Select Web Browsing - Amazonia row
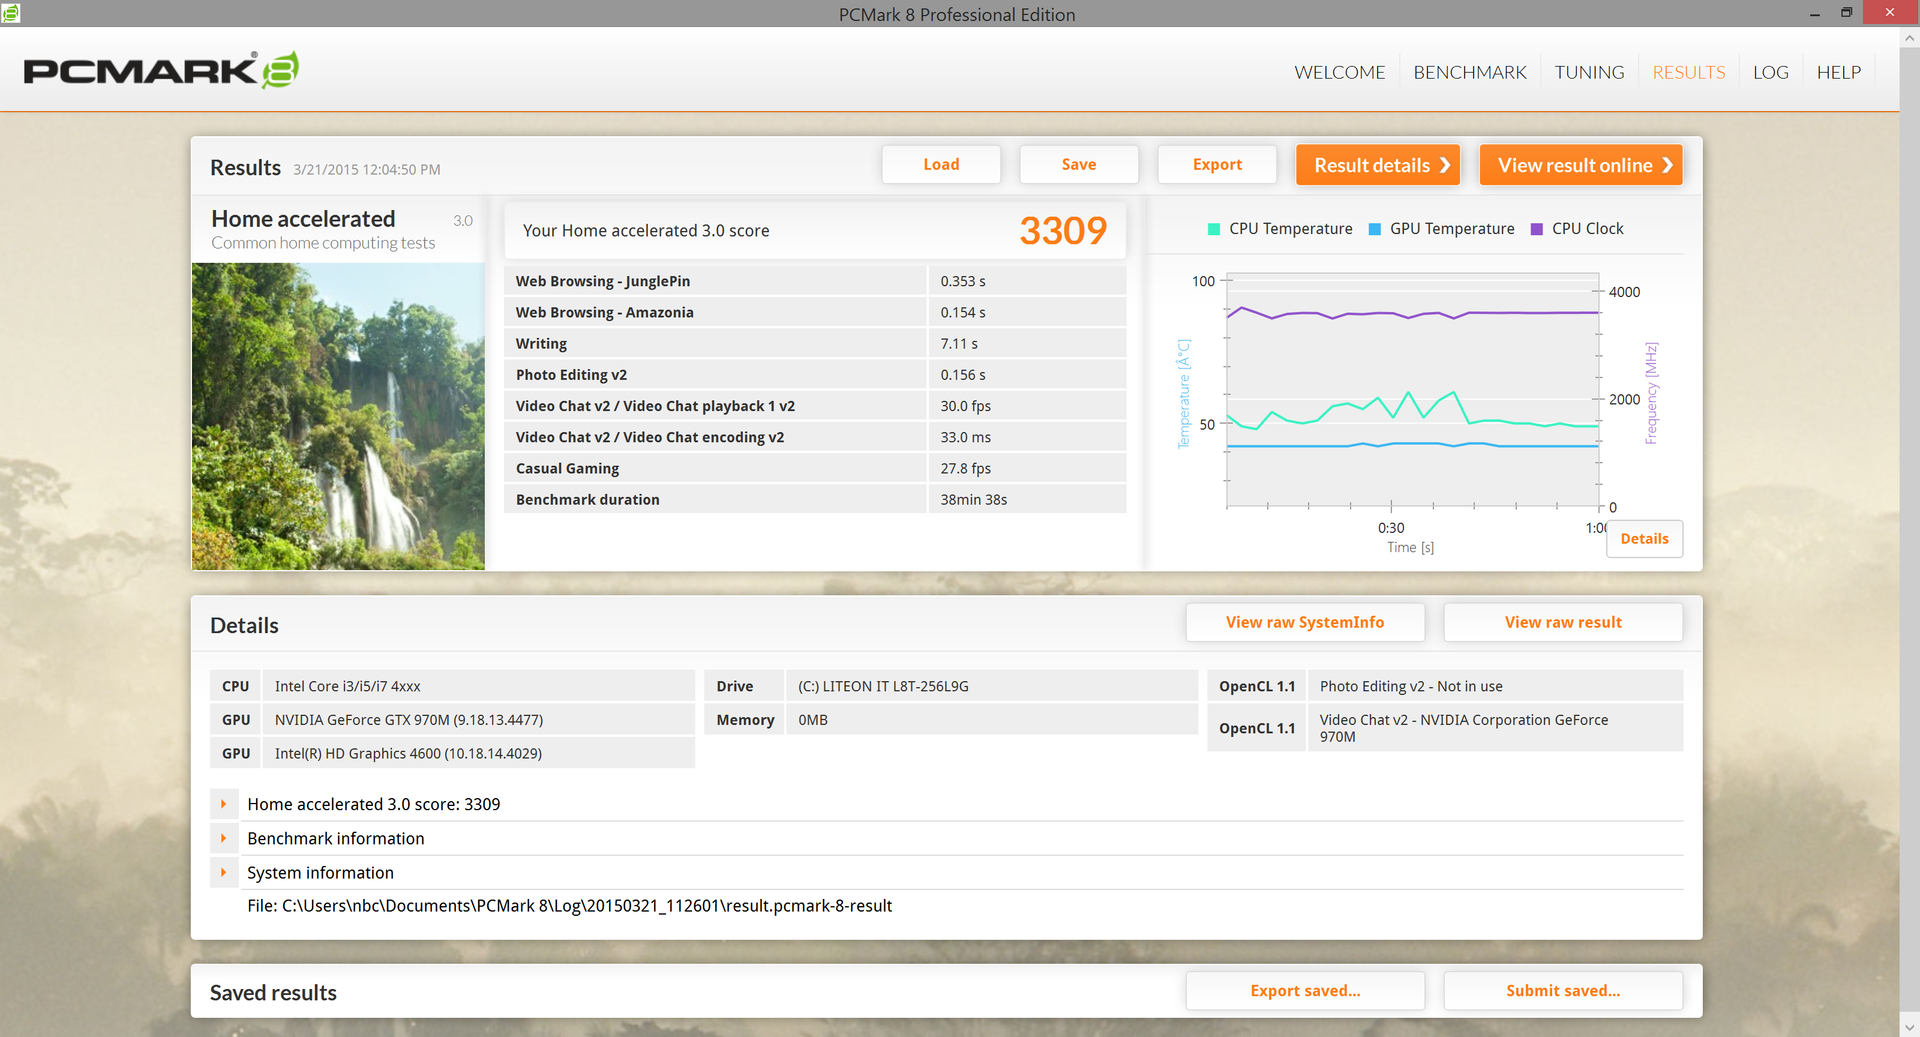Screen dimensions: 1920x1037 (815, 312)
